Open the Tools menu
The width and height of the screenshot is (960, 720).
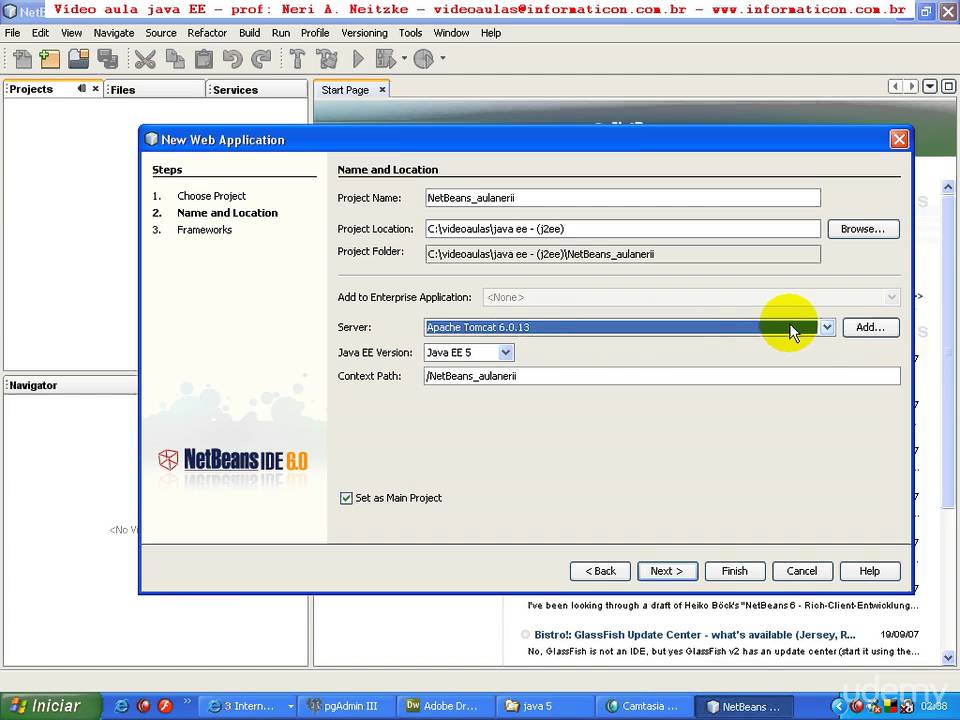point(410,33)
